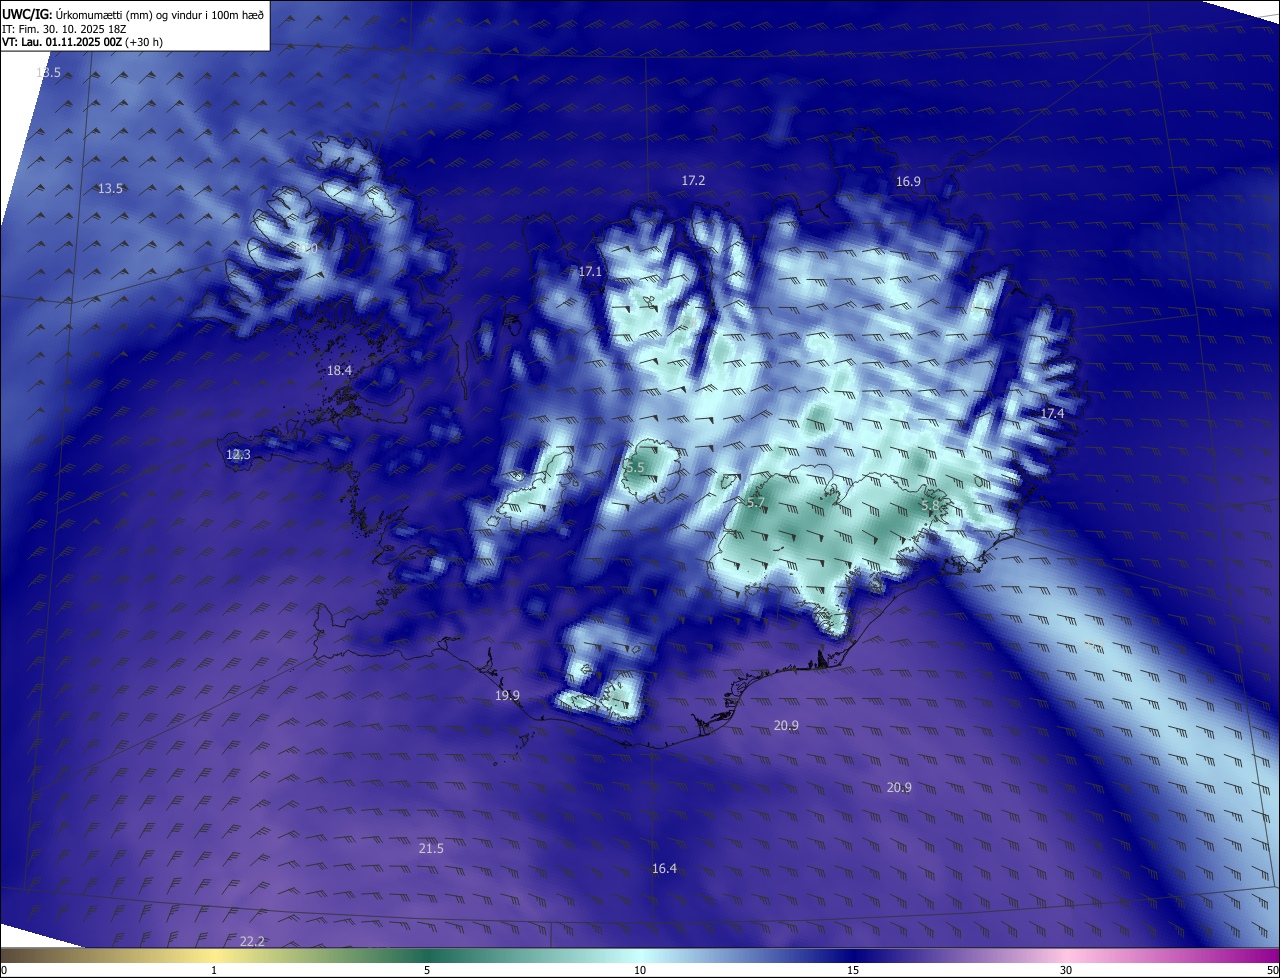Click the 1 tick on the color scale
1280x978 pixels.
point(214,970)
